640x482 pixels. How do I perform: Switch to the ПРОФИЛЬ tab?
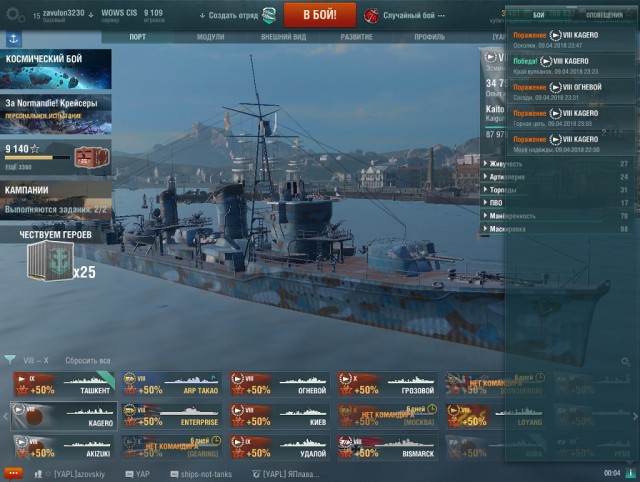[429, 37]
